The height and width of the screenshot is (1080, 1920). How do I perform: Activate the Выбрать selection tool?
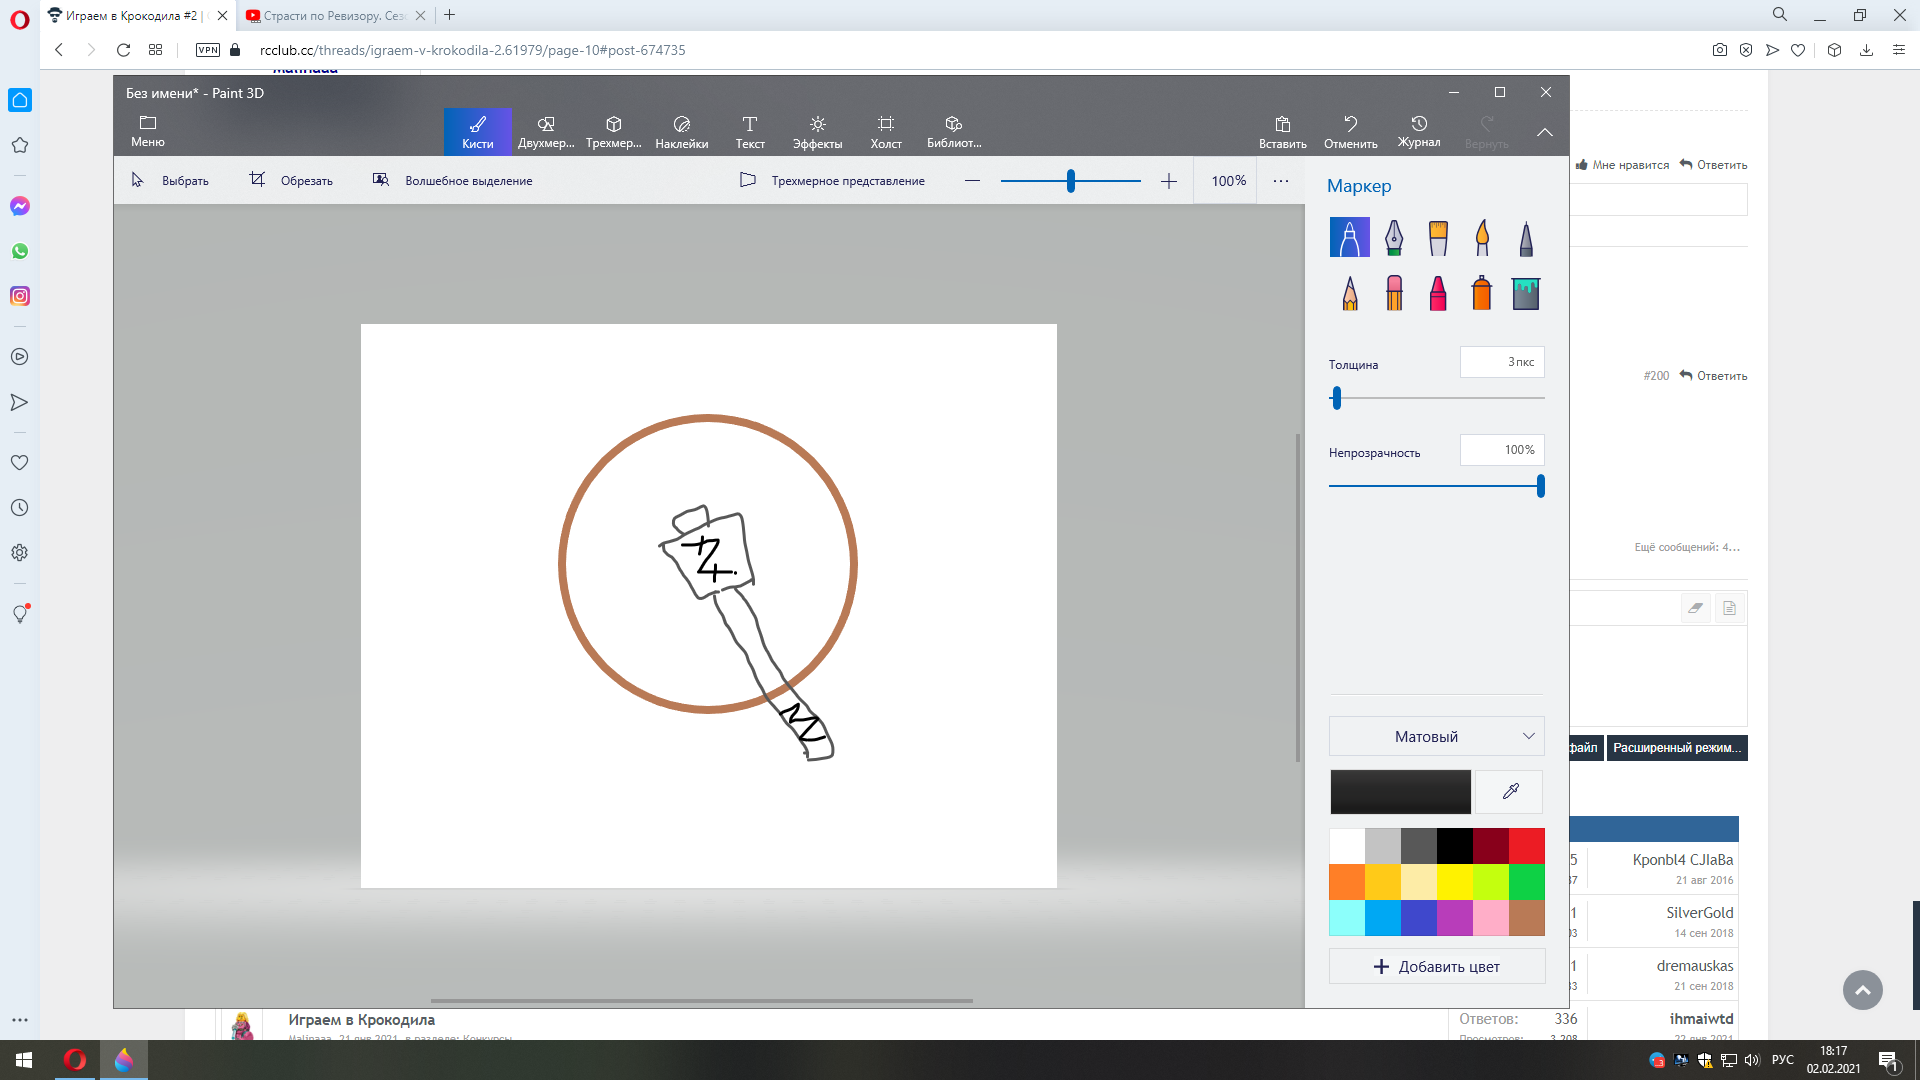[170, 181]
